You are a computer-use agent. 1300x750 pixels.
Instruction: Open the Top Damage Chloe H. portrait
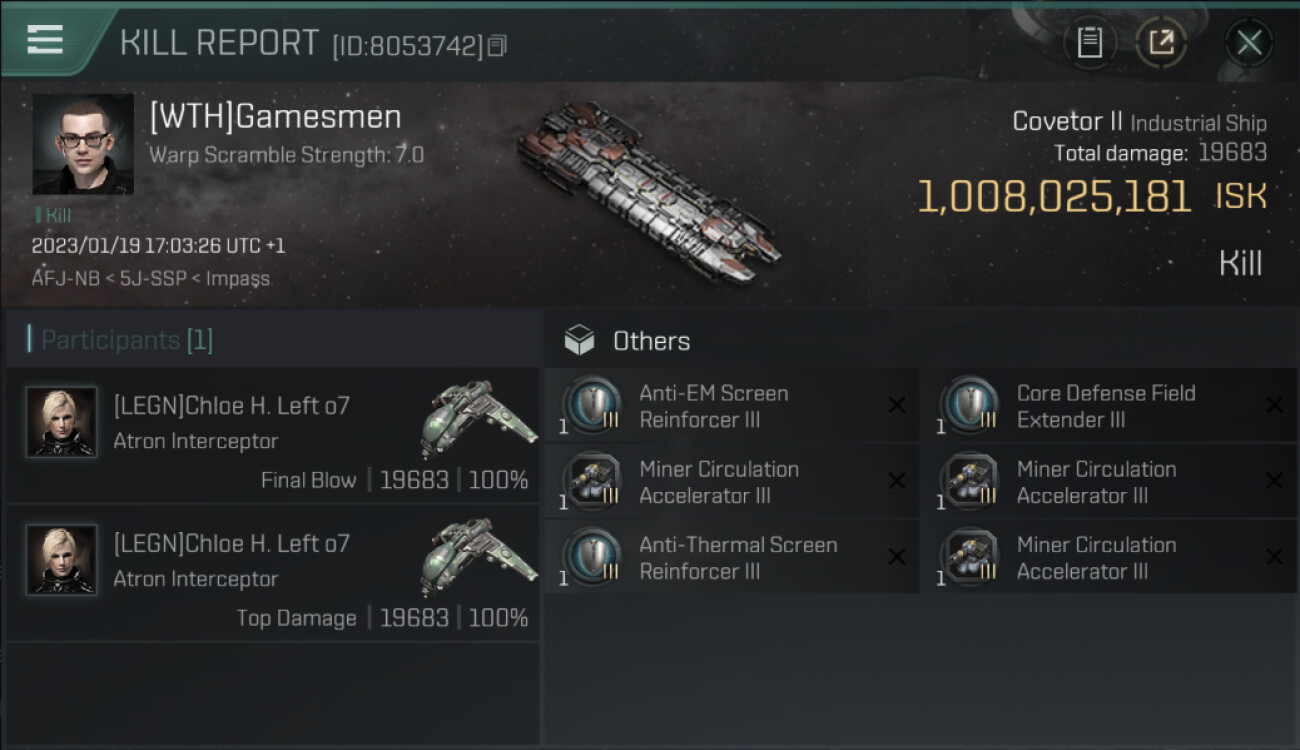point(62,560)
